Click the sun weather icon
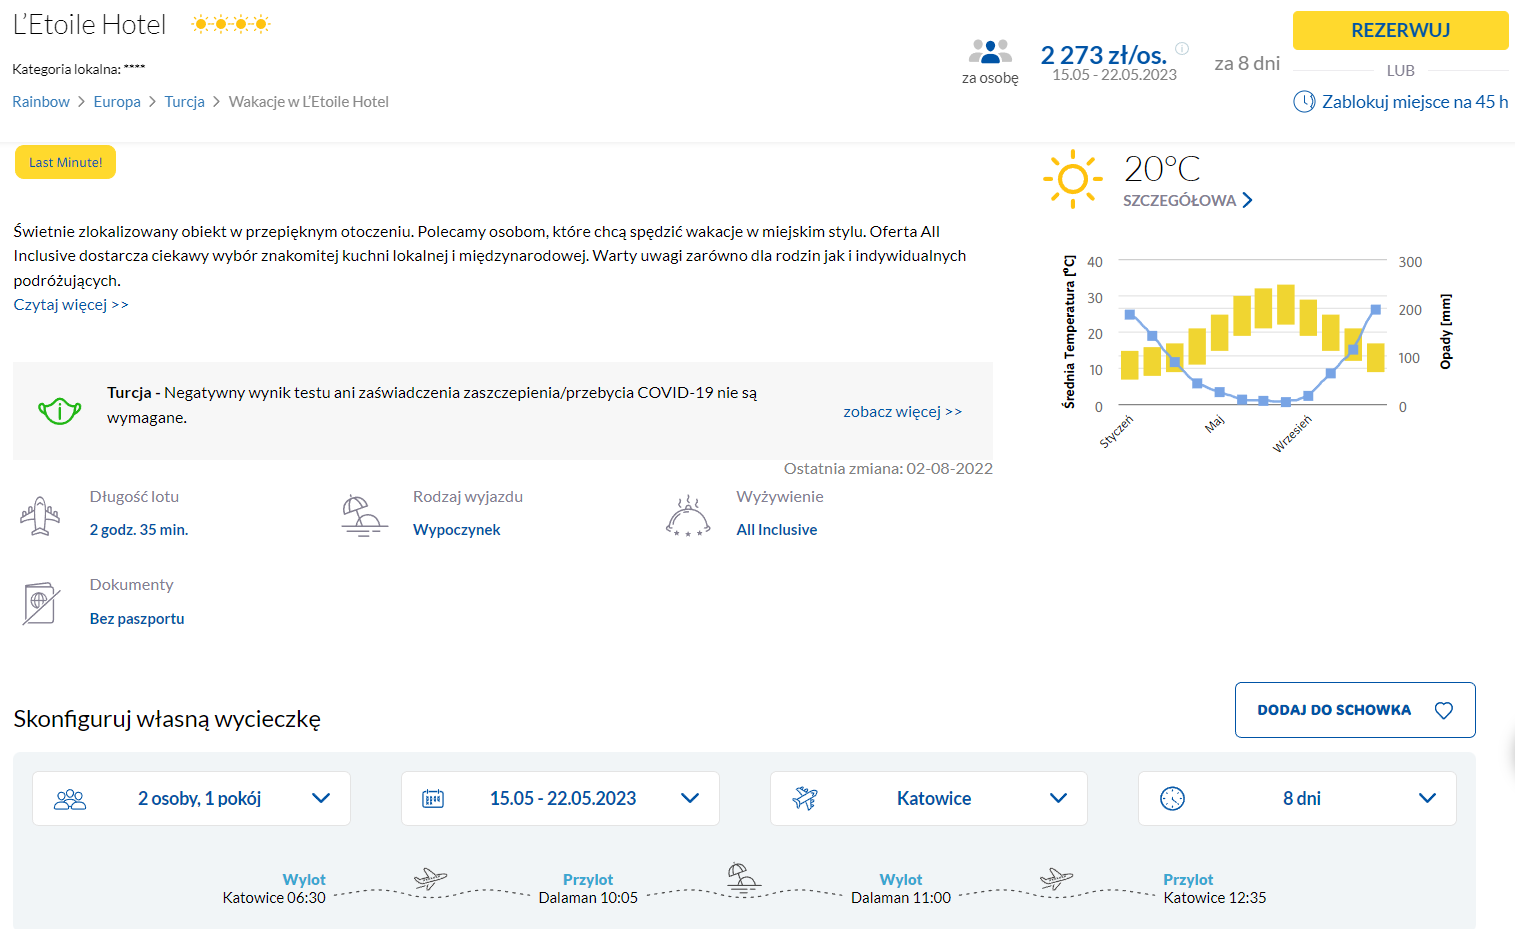1515x929 pixels. pyautogui.click(x=1072, y=179)
